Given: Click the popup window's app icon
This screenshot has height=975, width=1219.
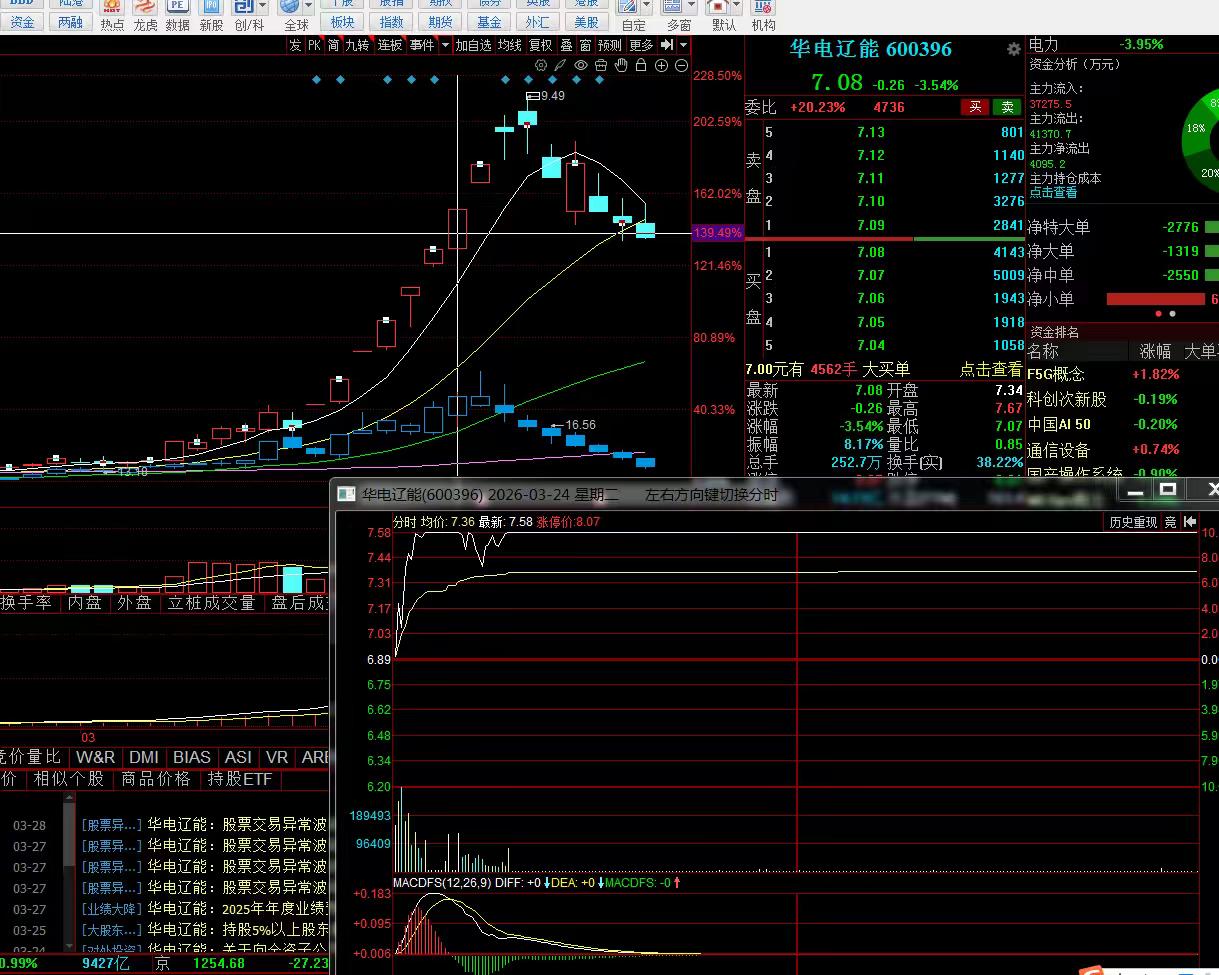Looking at the screenshot, I should click(347, 494).
